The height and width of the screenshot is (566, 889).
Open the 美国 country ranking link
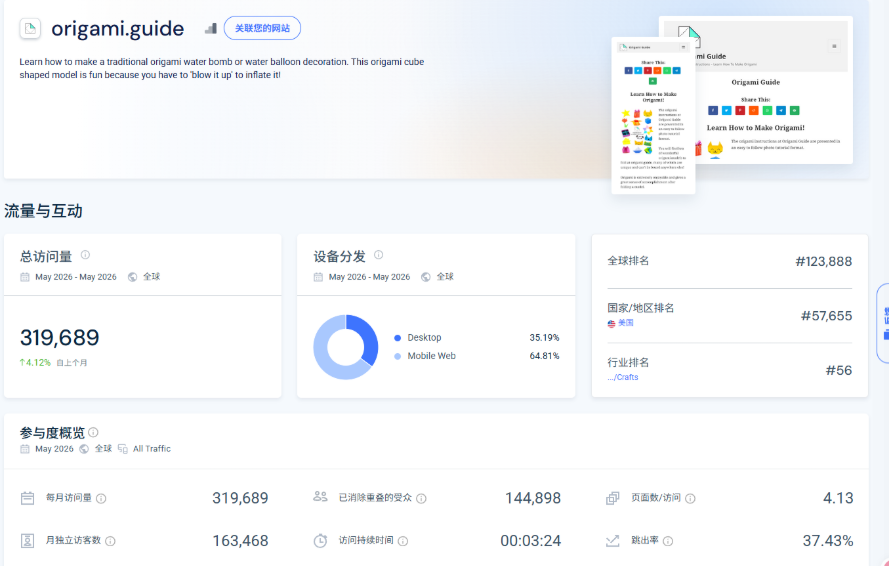(626, 323)
